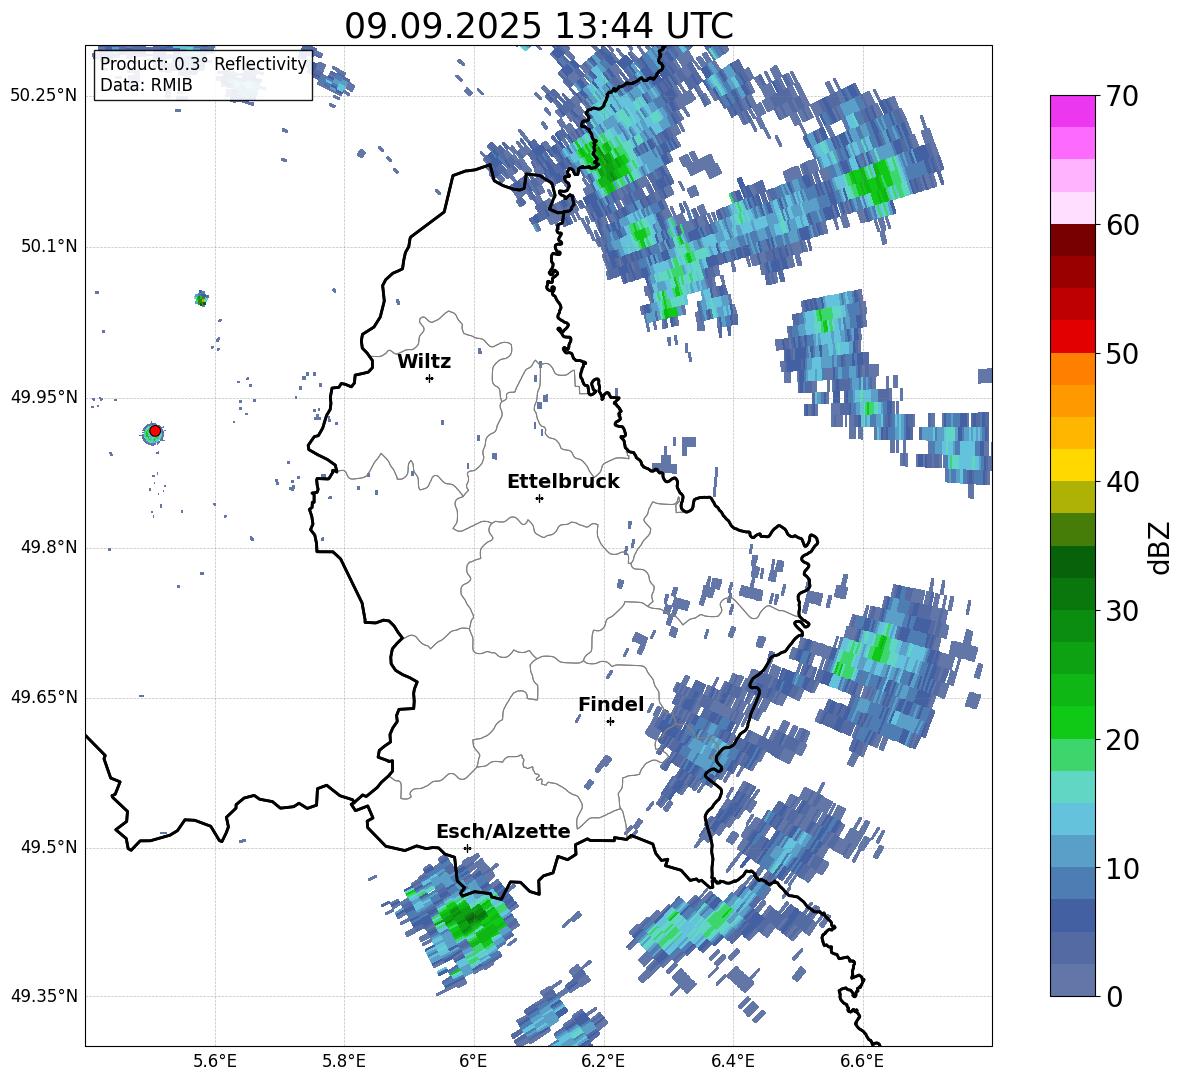Pick the orange swatch below 50
The height and width of the screenshot is (1081, 1184).
[x=1072, y=369]
